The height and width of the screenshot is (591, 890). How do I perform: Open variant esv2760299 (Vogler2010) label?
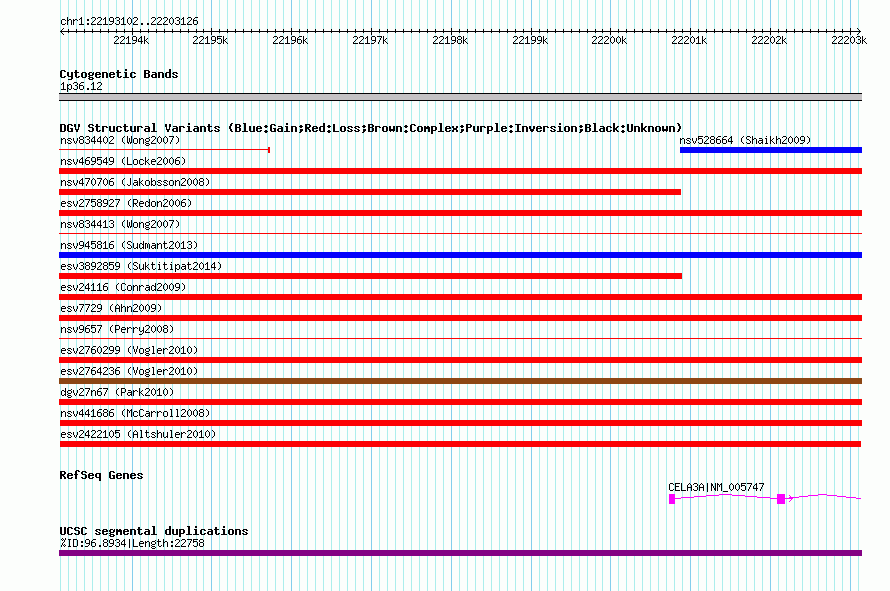coord(129,350)
